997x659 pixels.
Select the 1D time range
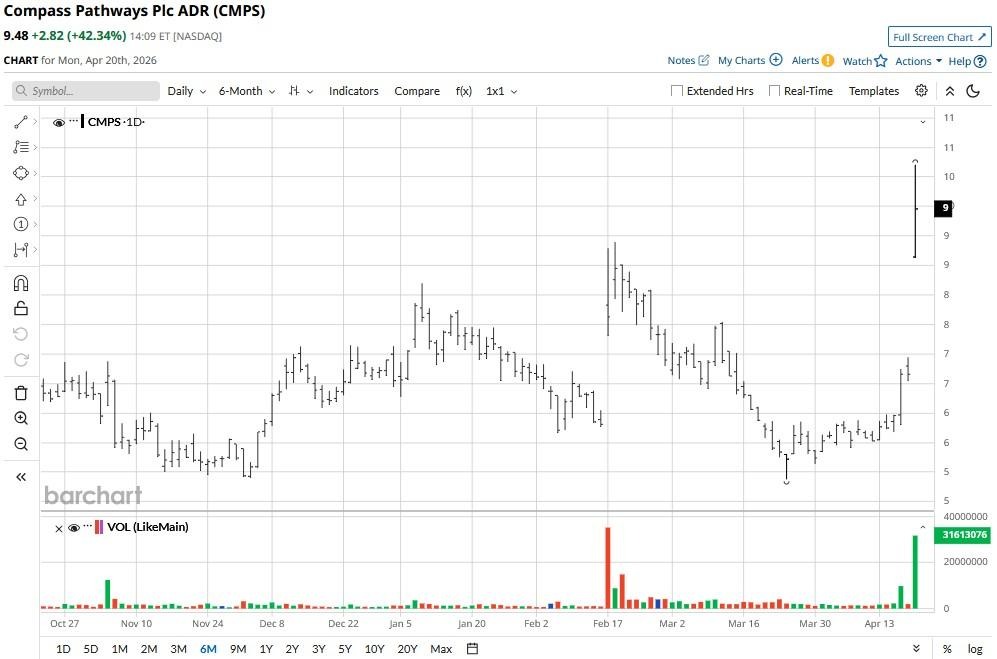[63, 649]
